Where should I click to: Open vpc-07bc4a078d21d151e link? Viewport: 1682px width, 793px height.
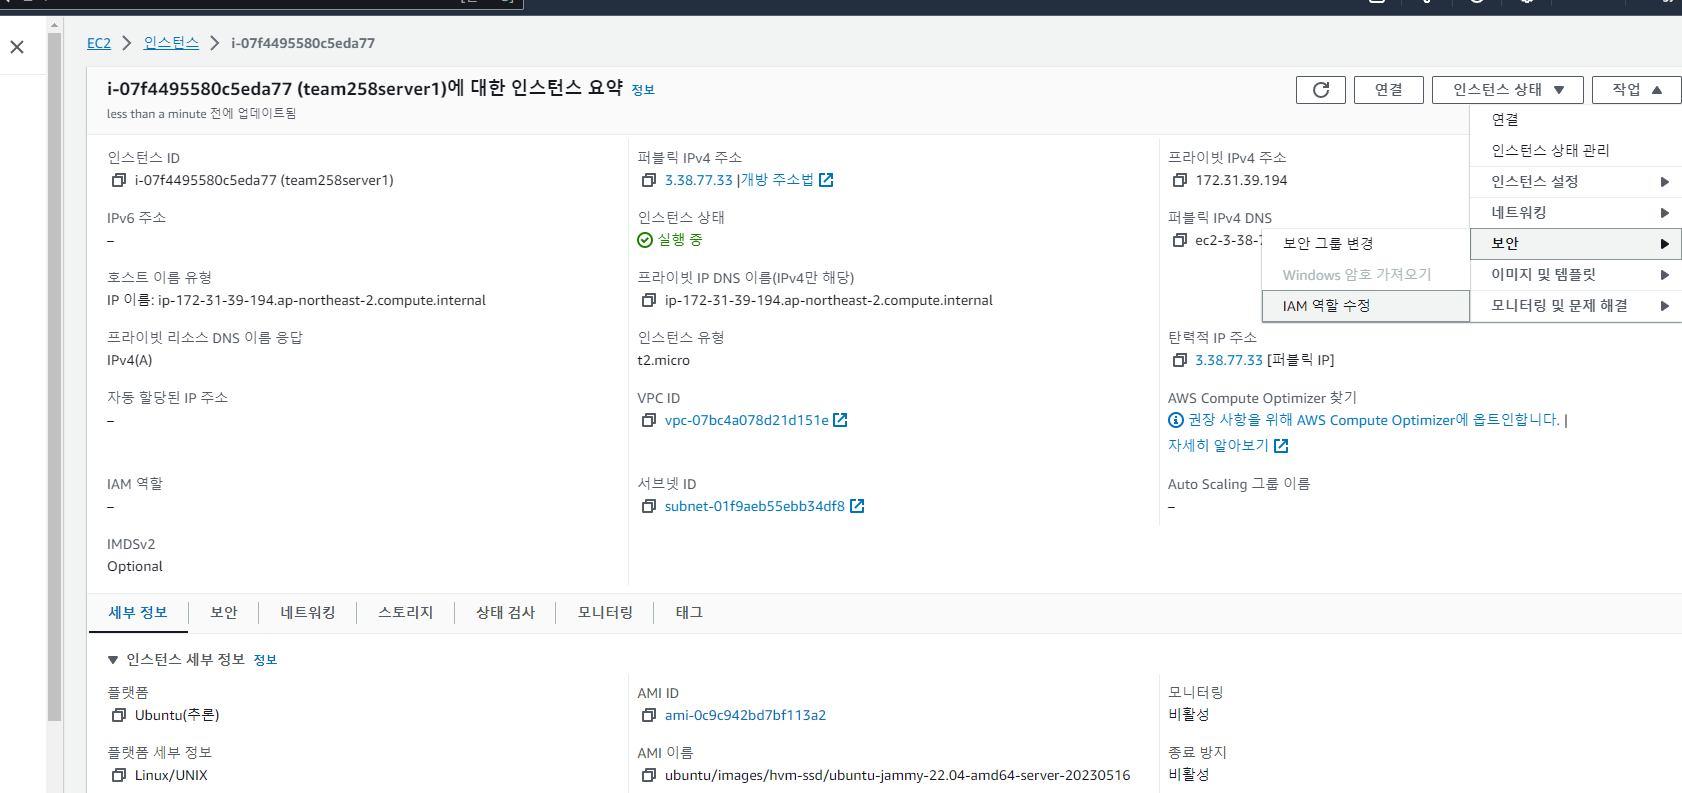[x=747, y=421]
